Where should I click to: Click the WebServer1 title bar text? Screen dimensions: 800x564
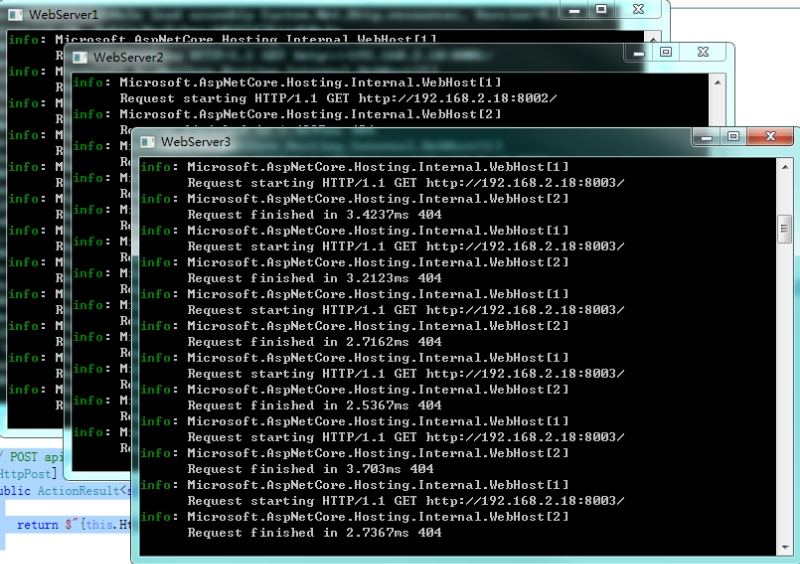coord(63,15)
